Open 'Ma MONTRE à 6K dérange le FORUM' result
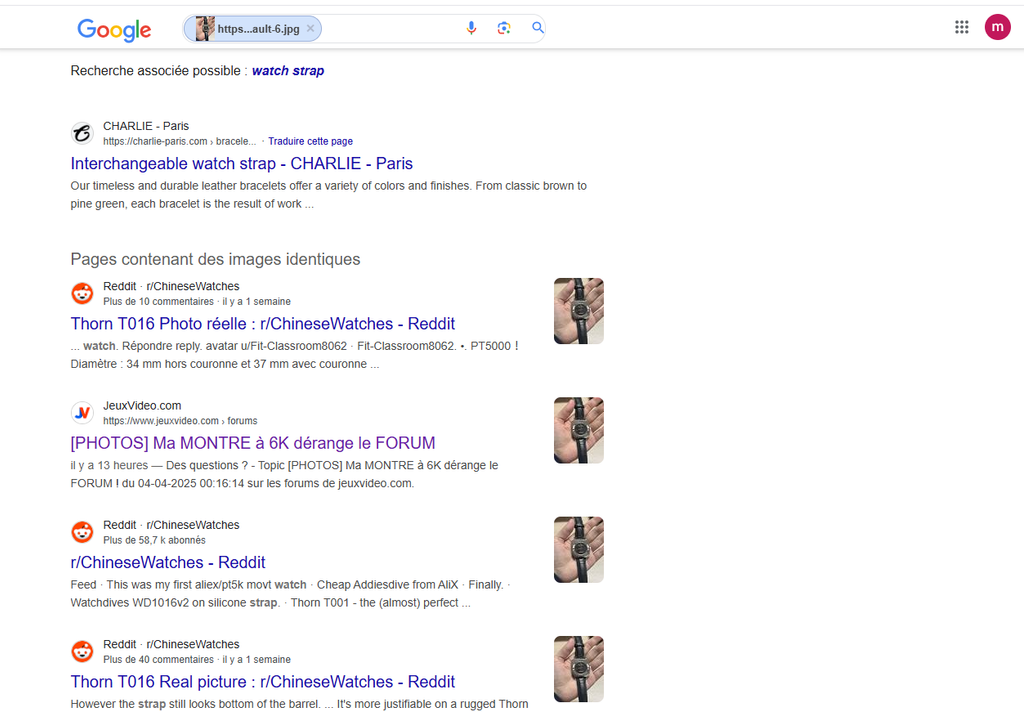 [252, 443]
